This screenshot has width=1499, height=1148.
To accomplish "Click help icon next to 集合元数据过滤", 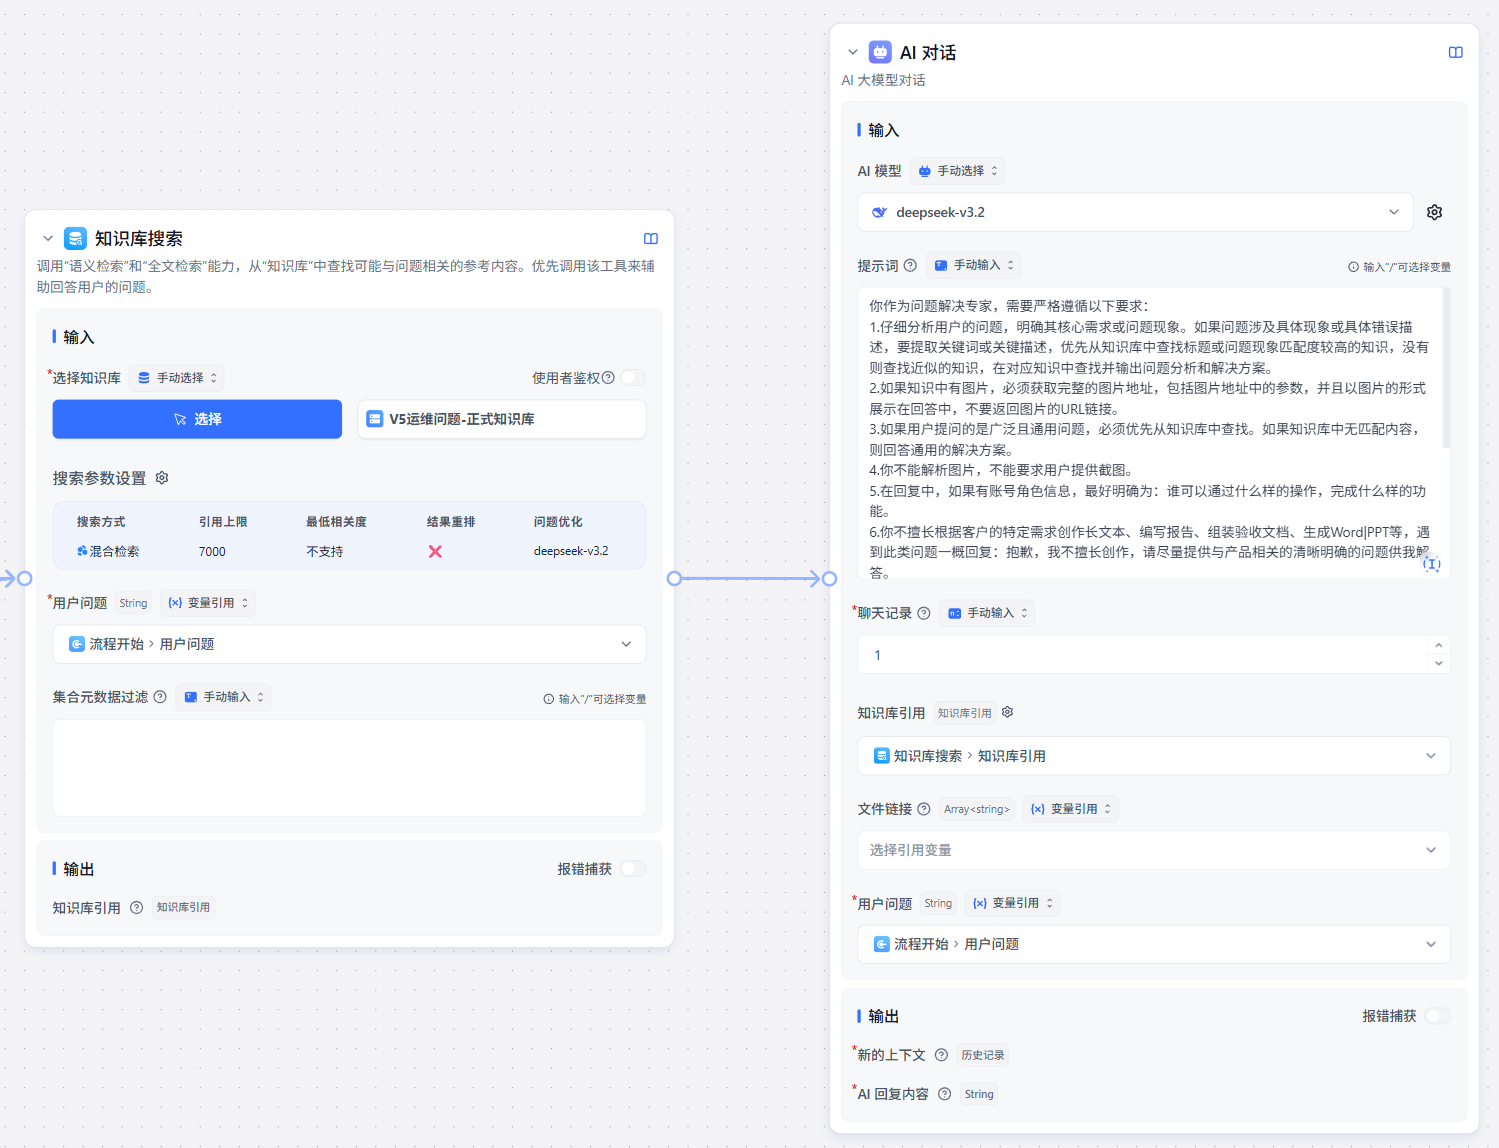I will [160, 697].
